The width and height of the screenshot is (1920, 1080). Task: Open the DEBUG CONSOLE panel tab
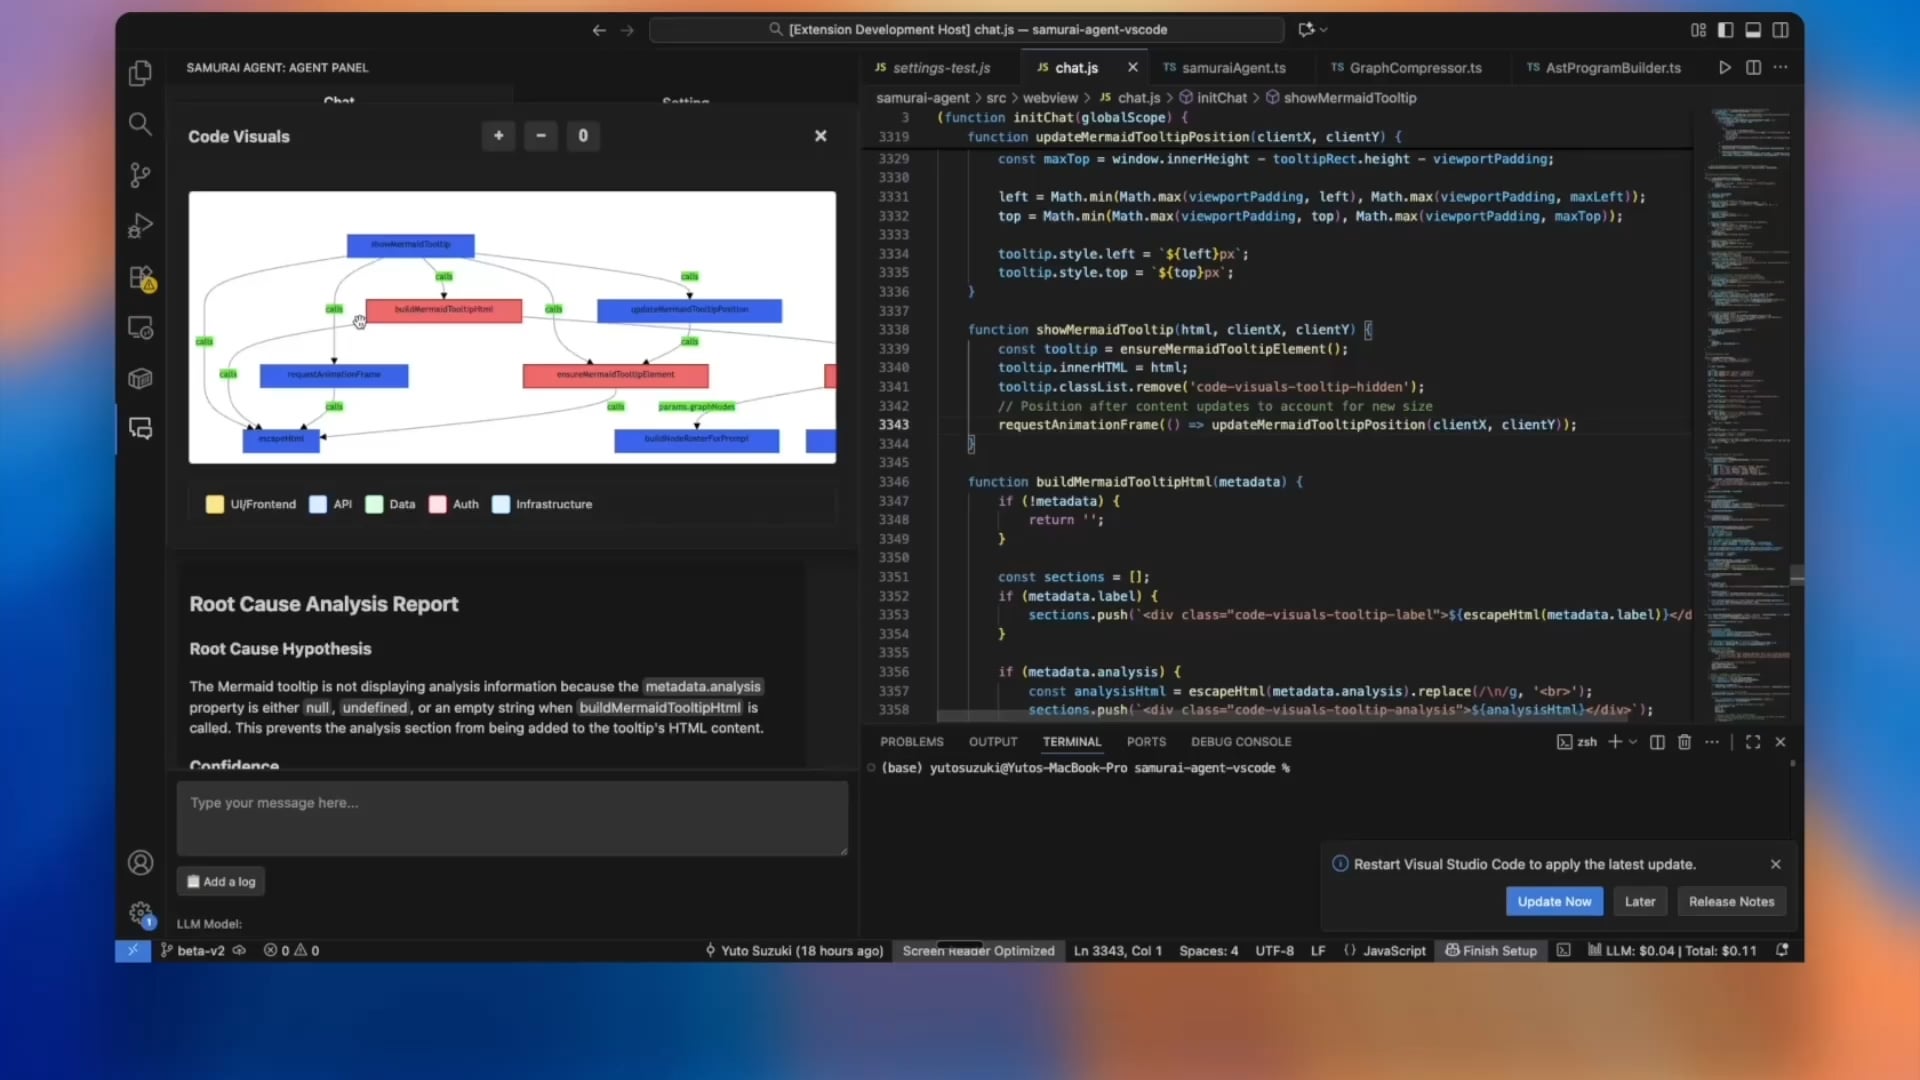pos(1241,742)
